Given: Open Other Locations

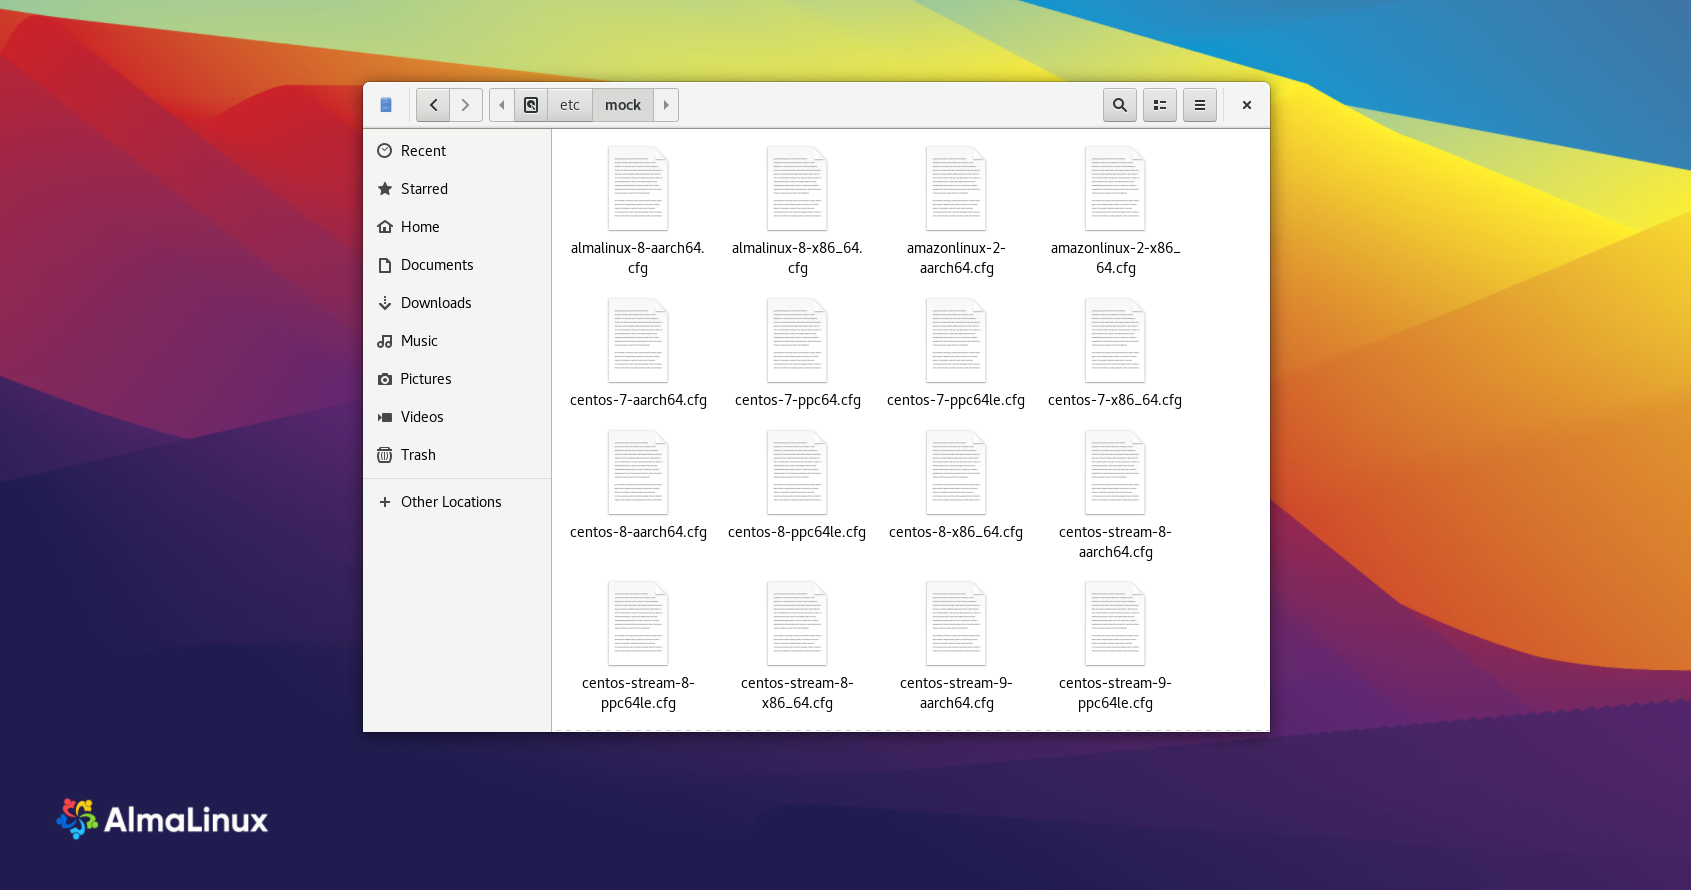Looking at the screenshot, I should click(x=451, y=502).
